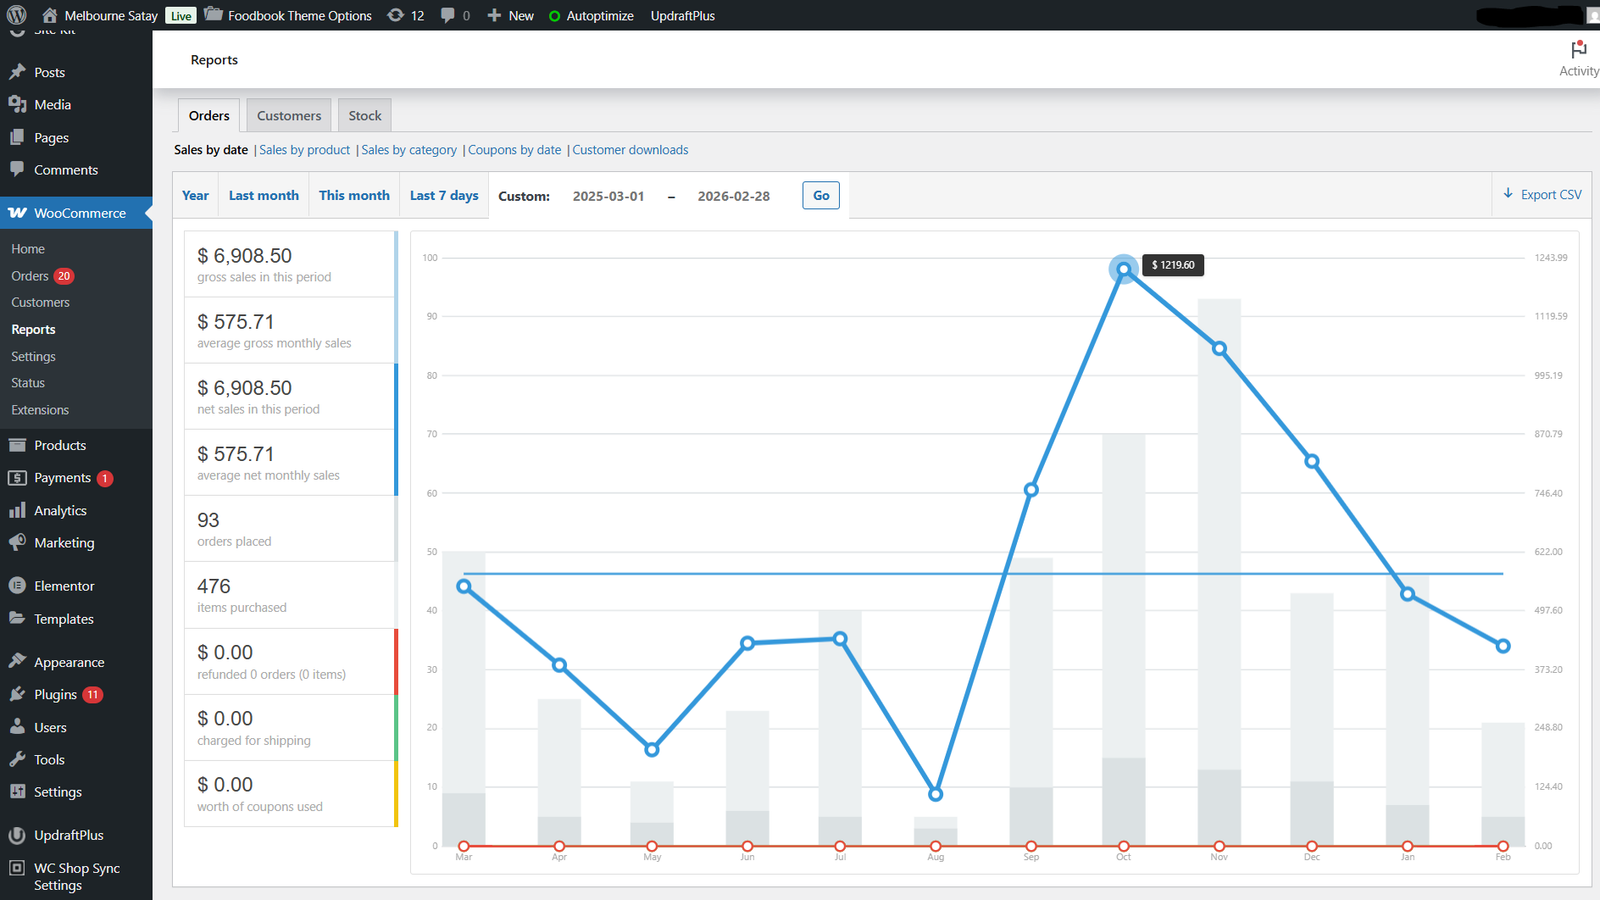This screenshot has width=1600, height=900.
Task: Click the Posts pin icon in sidebar
Action: tap(17, 72)
